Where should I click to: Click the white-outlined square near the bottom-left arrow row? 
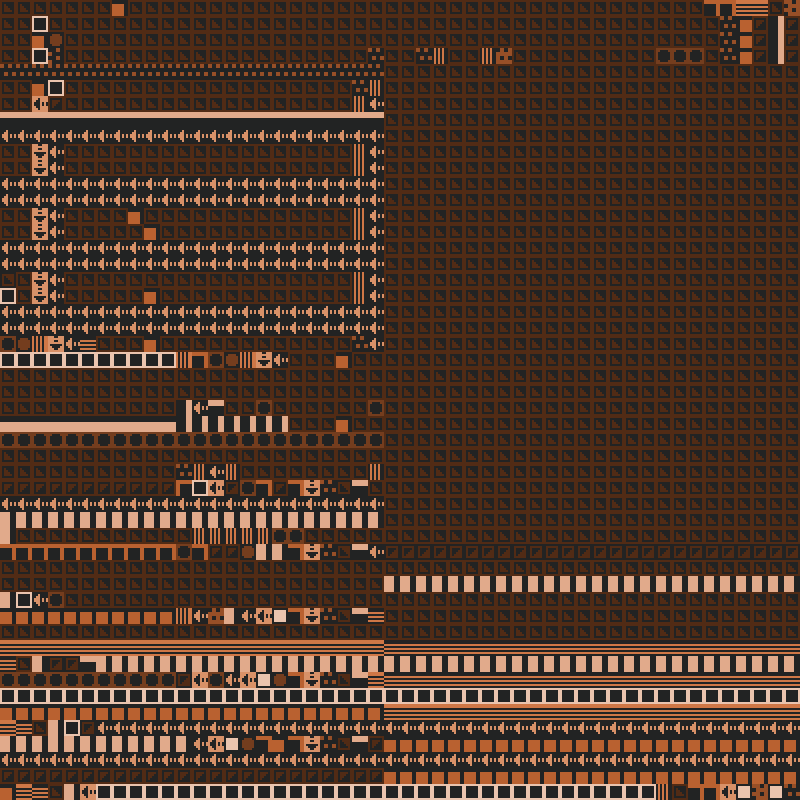point(72,728)
